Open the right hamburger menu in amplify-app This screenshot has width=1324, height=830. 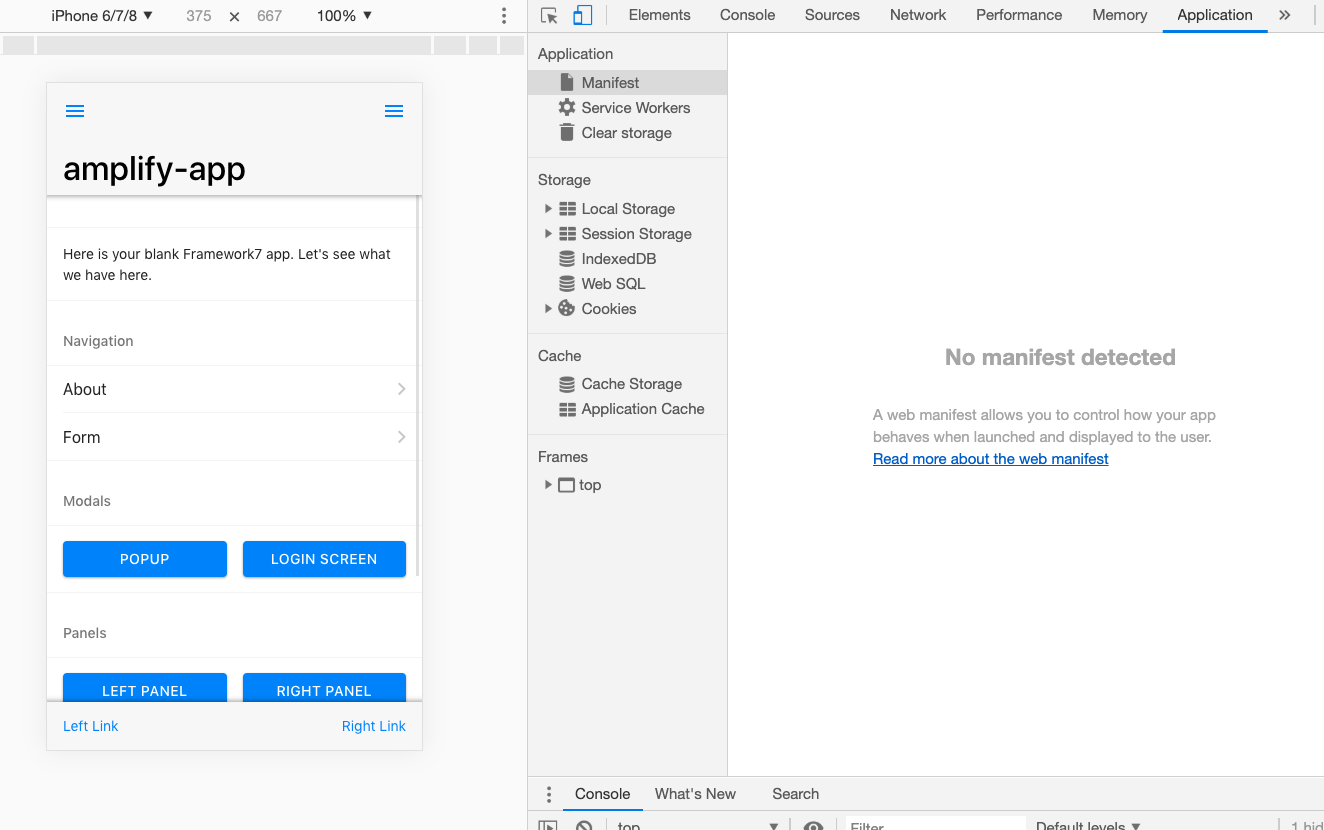(x=394, y=111)
